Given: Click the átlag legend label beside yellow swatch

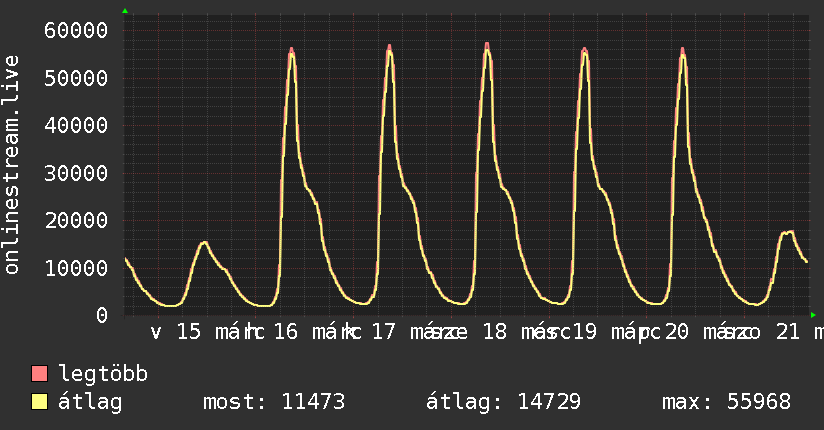Looking at the screenshot, I should click(x=90, y=402).
